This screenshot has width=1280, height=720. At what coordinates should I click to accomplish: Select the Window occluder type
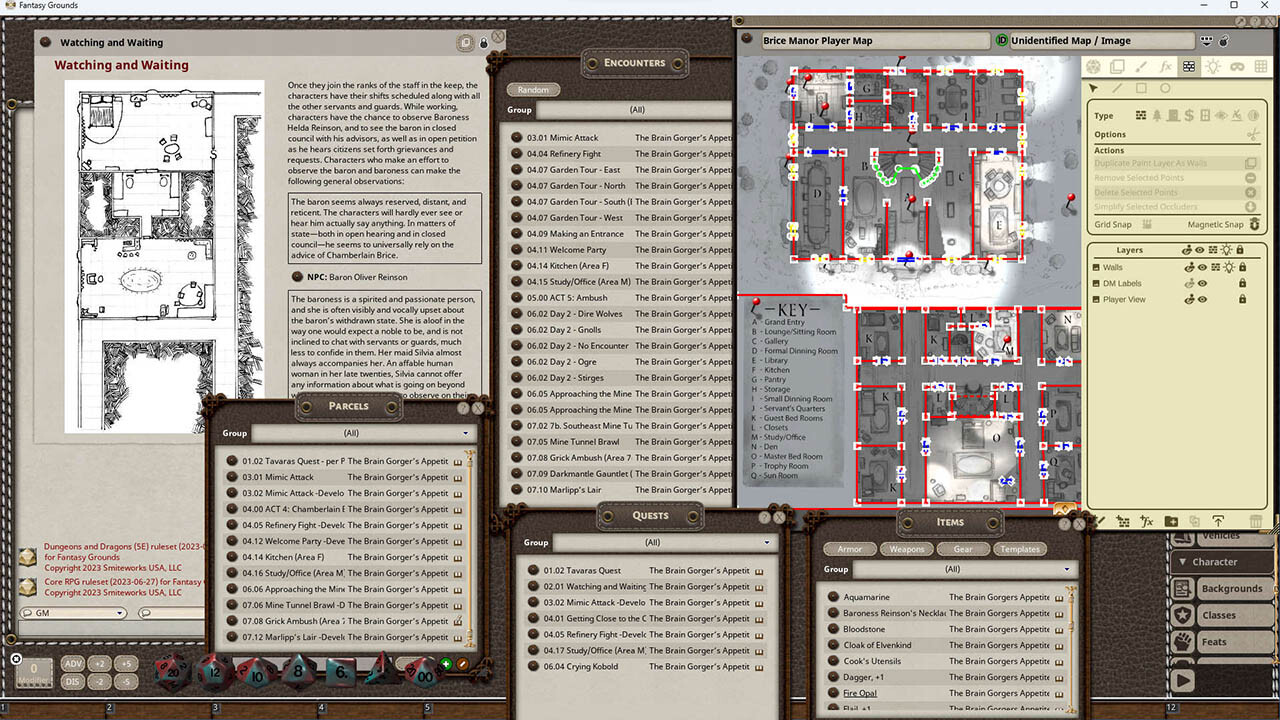pyautogui.click(x=1205, y=116)
